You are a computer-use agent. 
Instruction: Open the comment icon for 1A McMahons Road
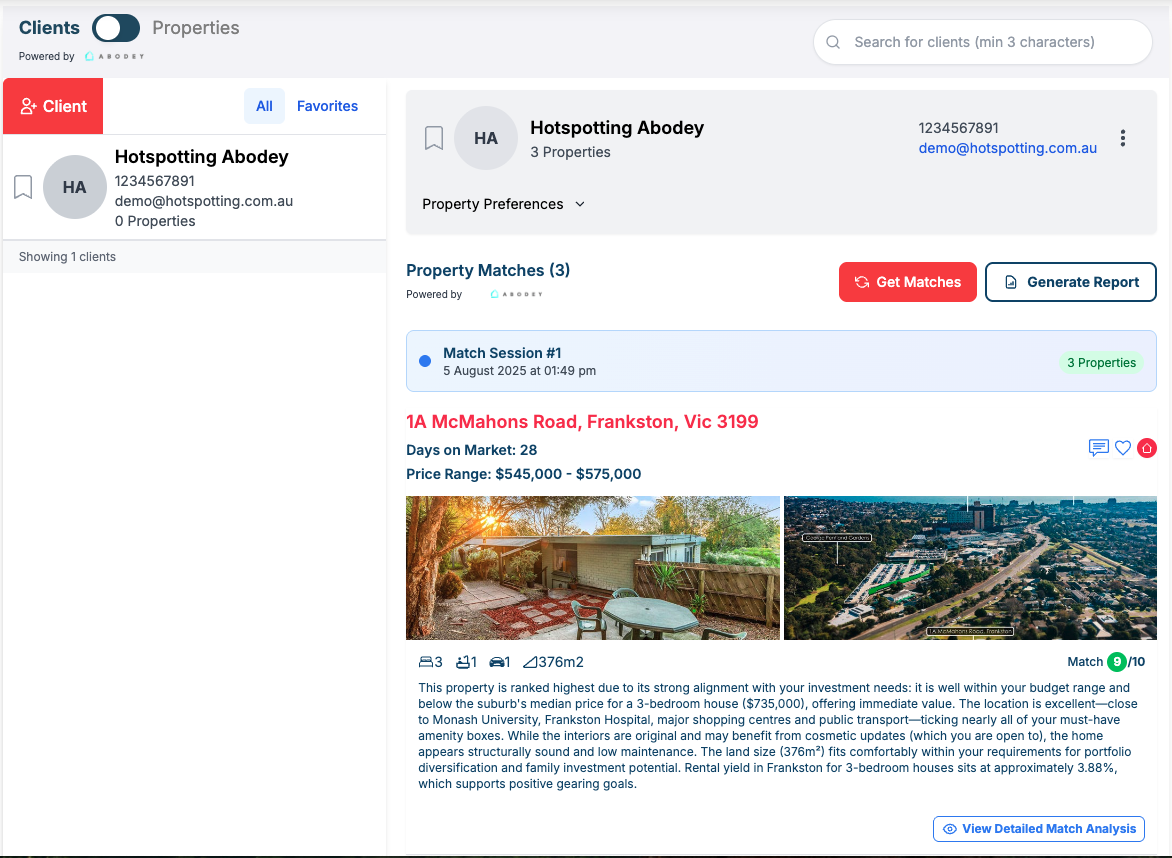[x=1098, y=448]
